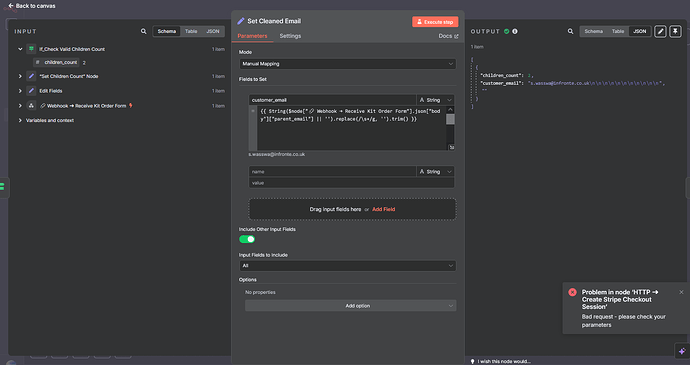Click the back arrow icon
This screenshot has height=365, width=690.
[x=11, y=6]
